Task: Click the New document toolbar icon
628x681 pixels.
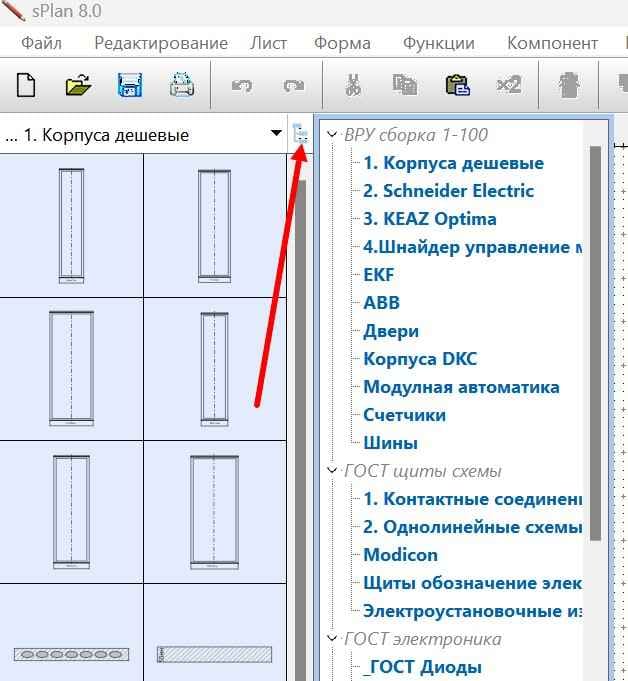Action: pyautogui.click(x=25, y=85)
